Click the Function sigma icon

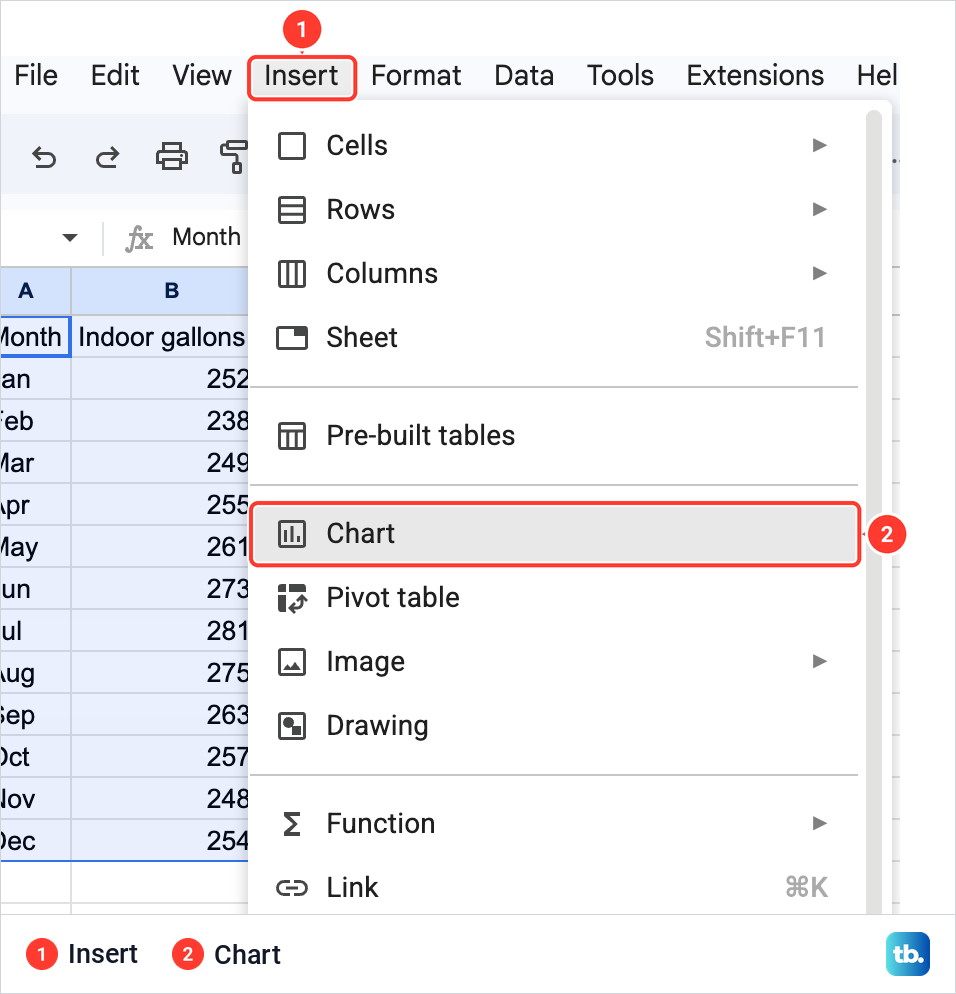[x=292, y=824]
